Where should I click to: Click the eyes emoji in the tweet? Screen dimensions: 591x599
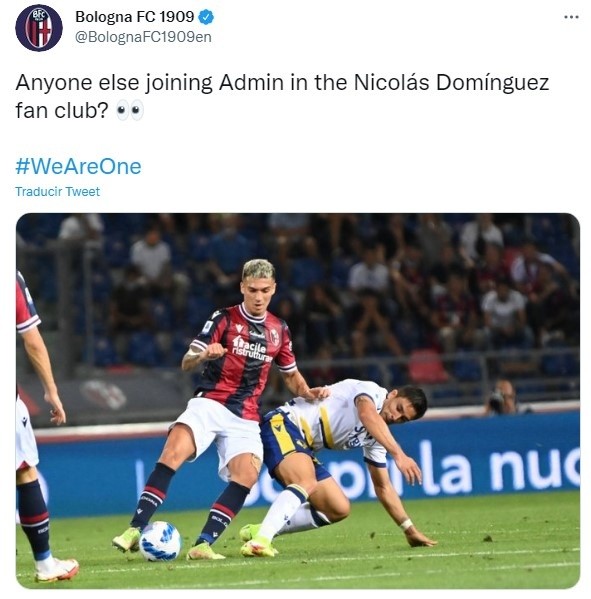(x=130, y=110)
